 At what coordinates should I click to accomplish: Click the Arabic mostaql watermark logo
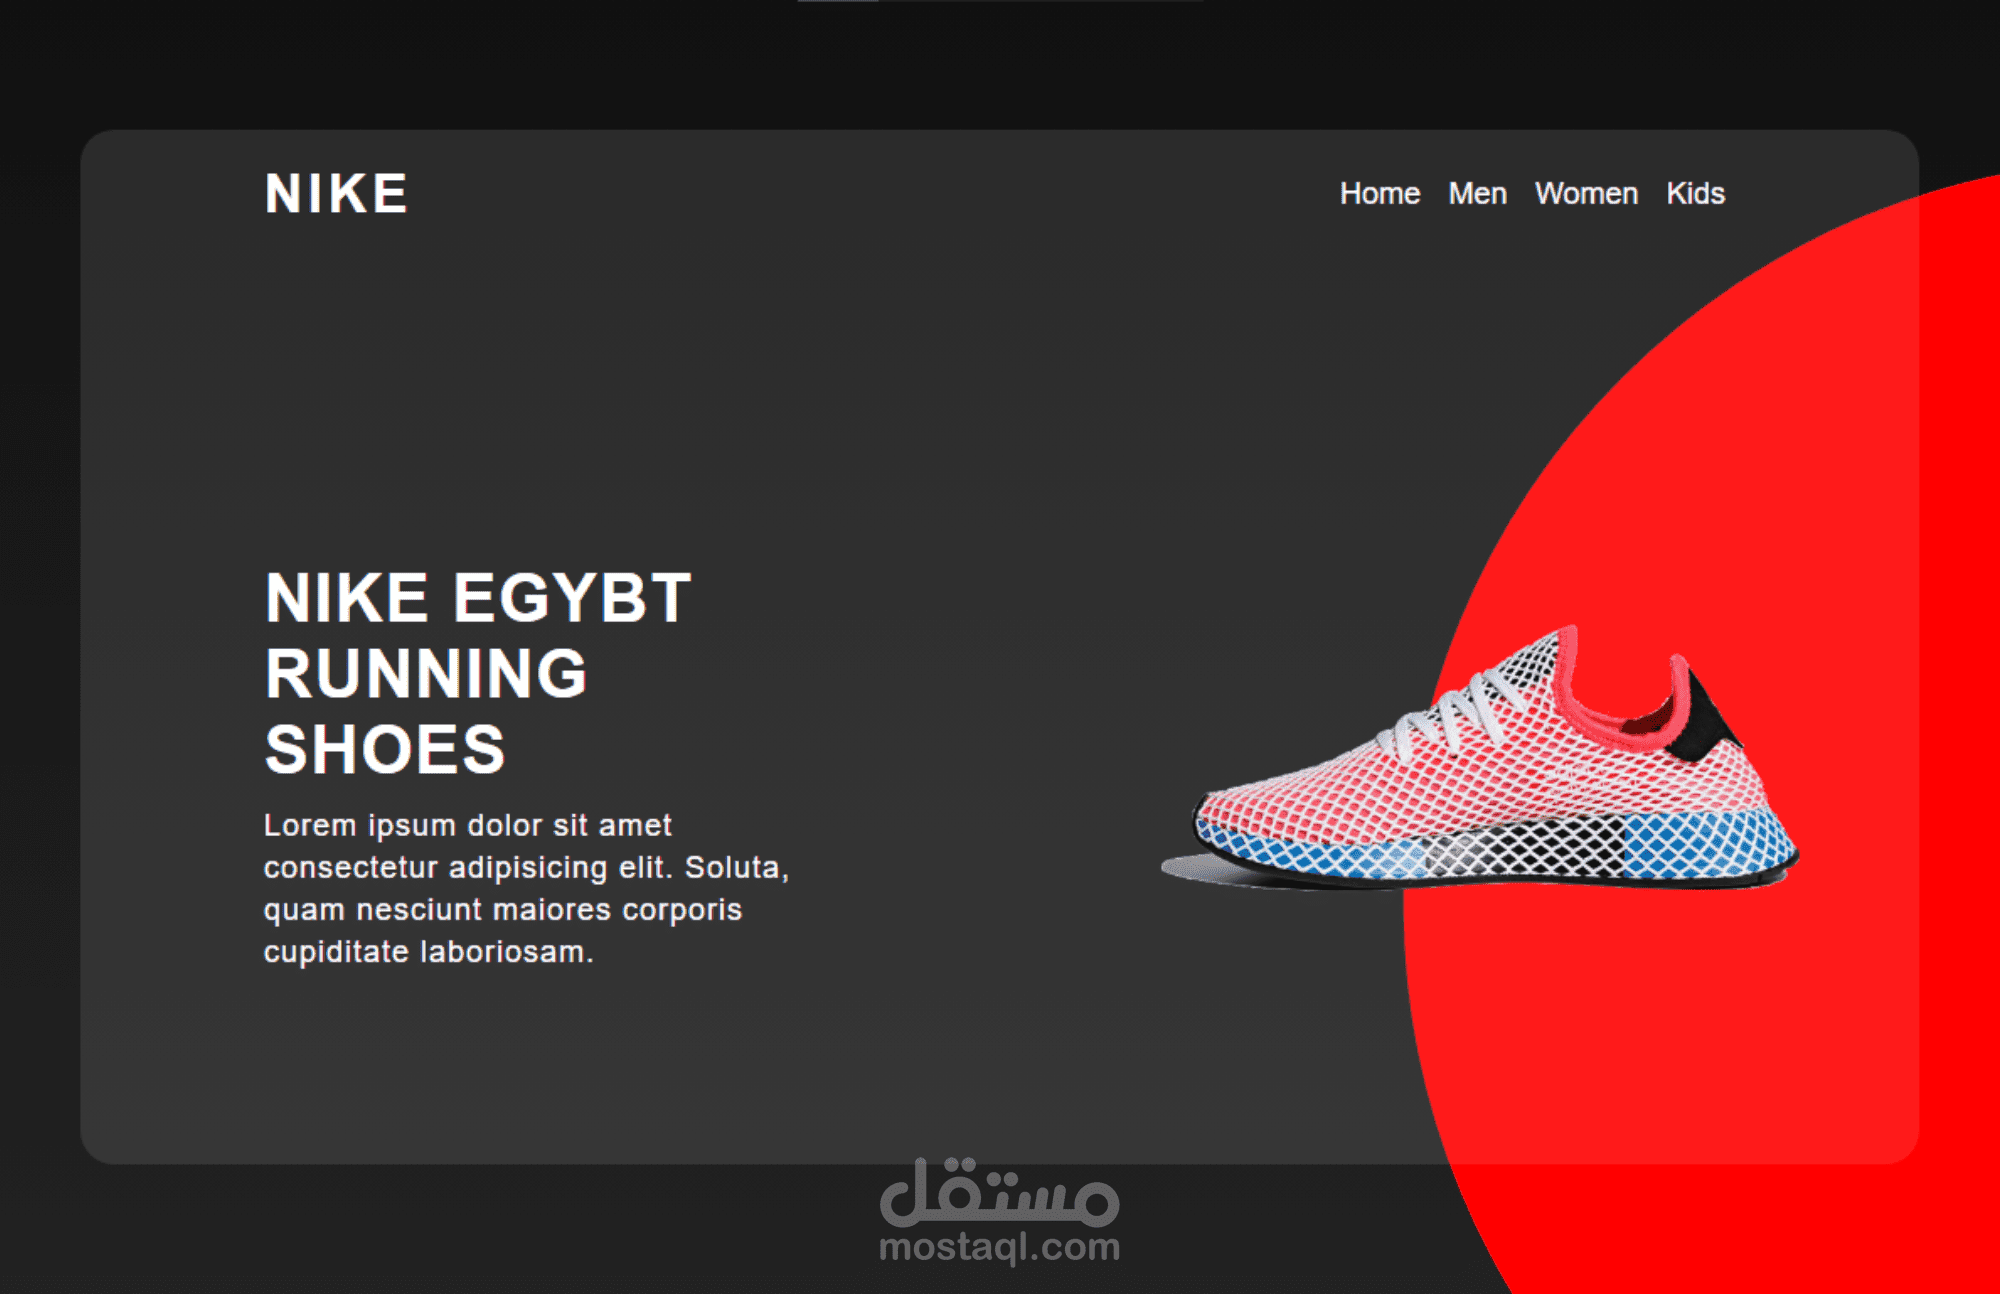(999, 1192)
